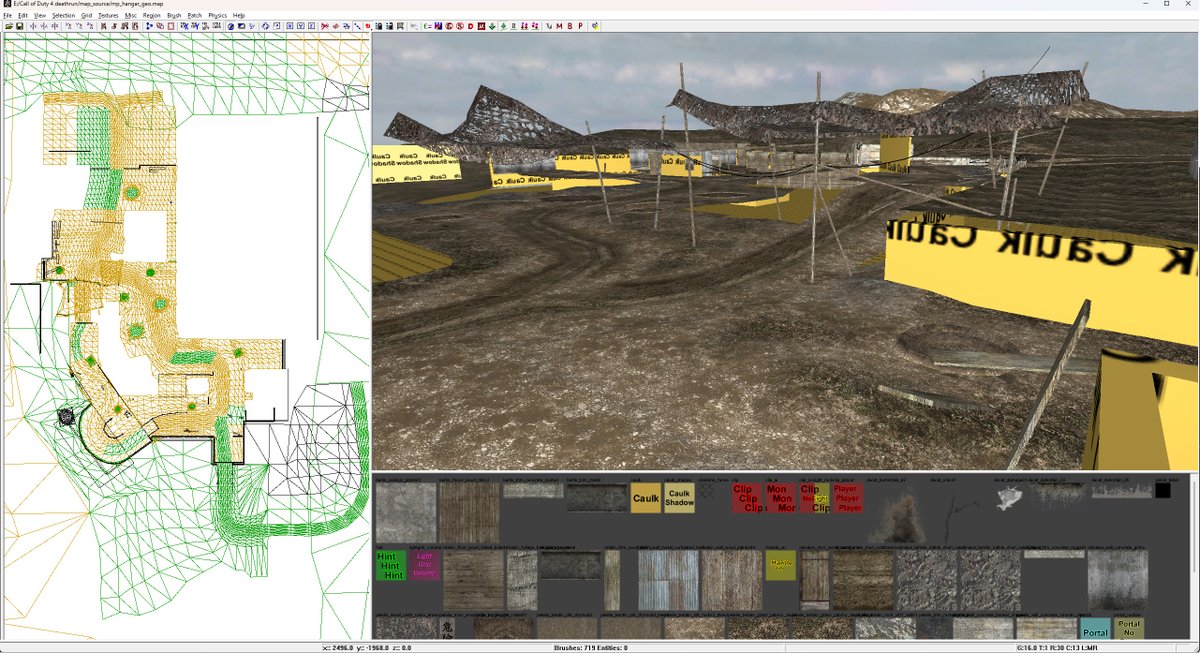Open the Brush menu
Image resolution: width=1200 pixels, height=653 pixels.
174,16
